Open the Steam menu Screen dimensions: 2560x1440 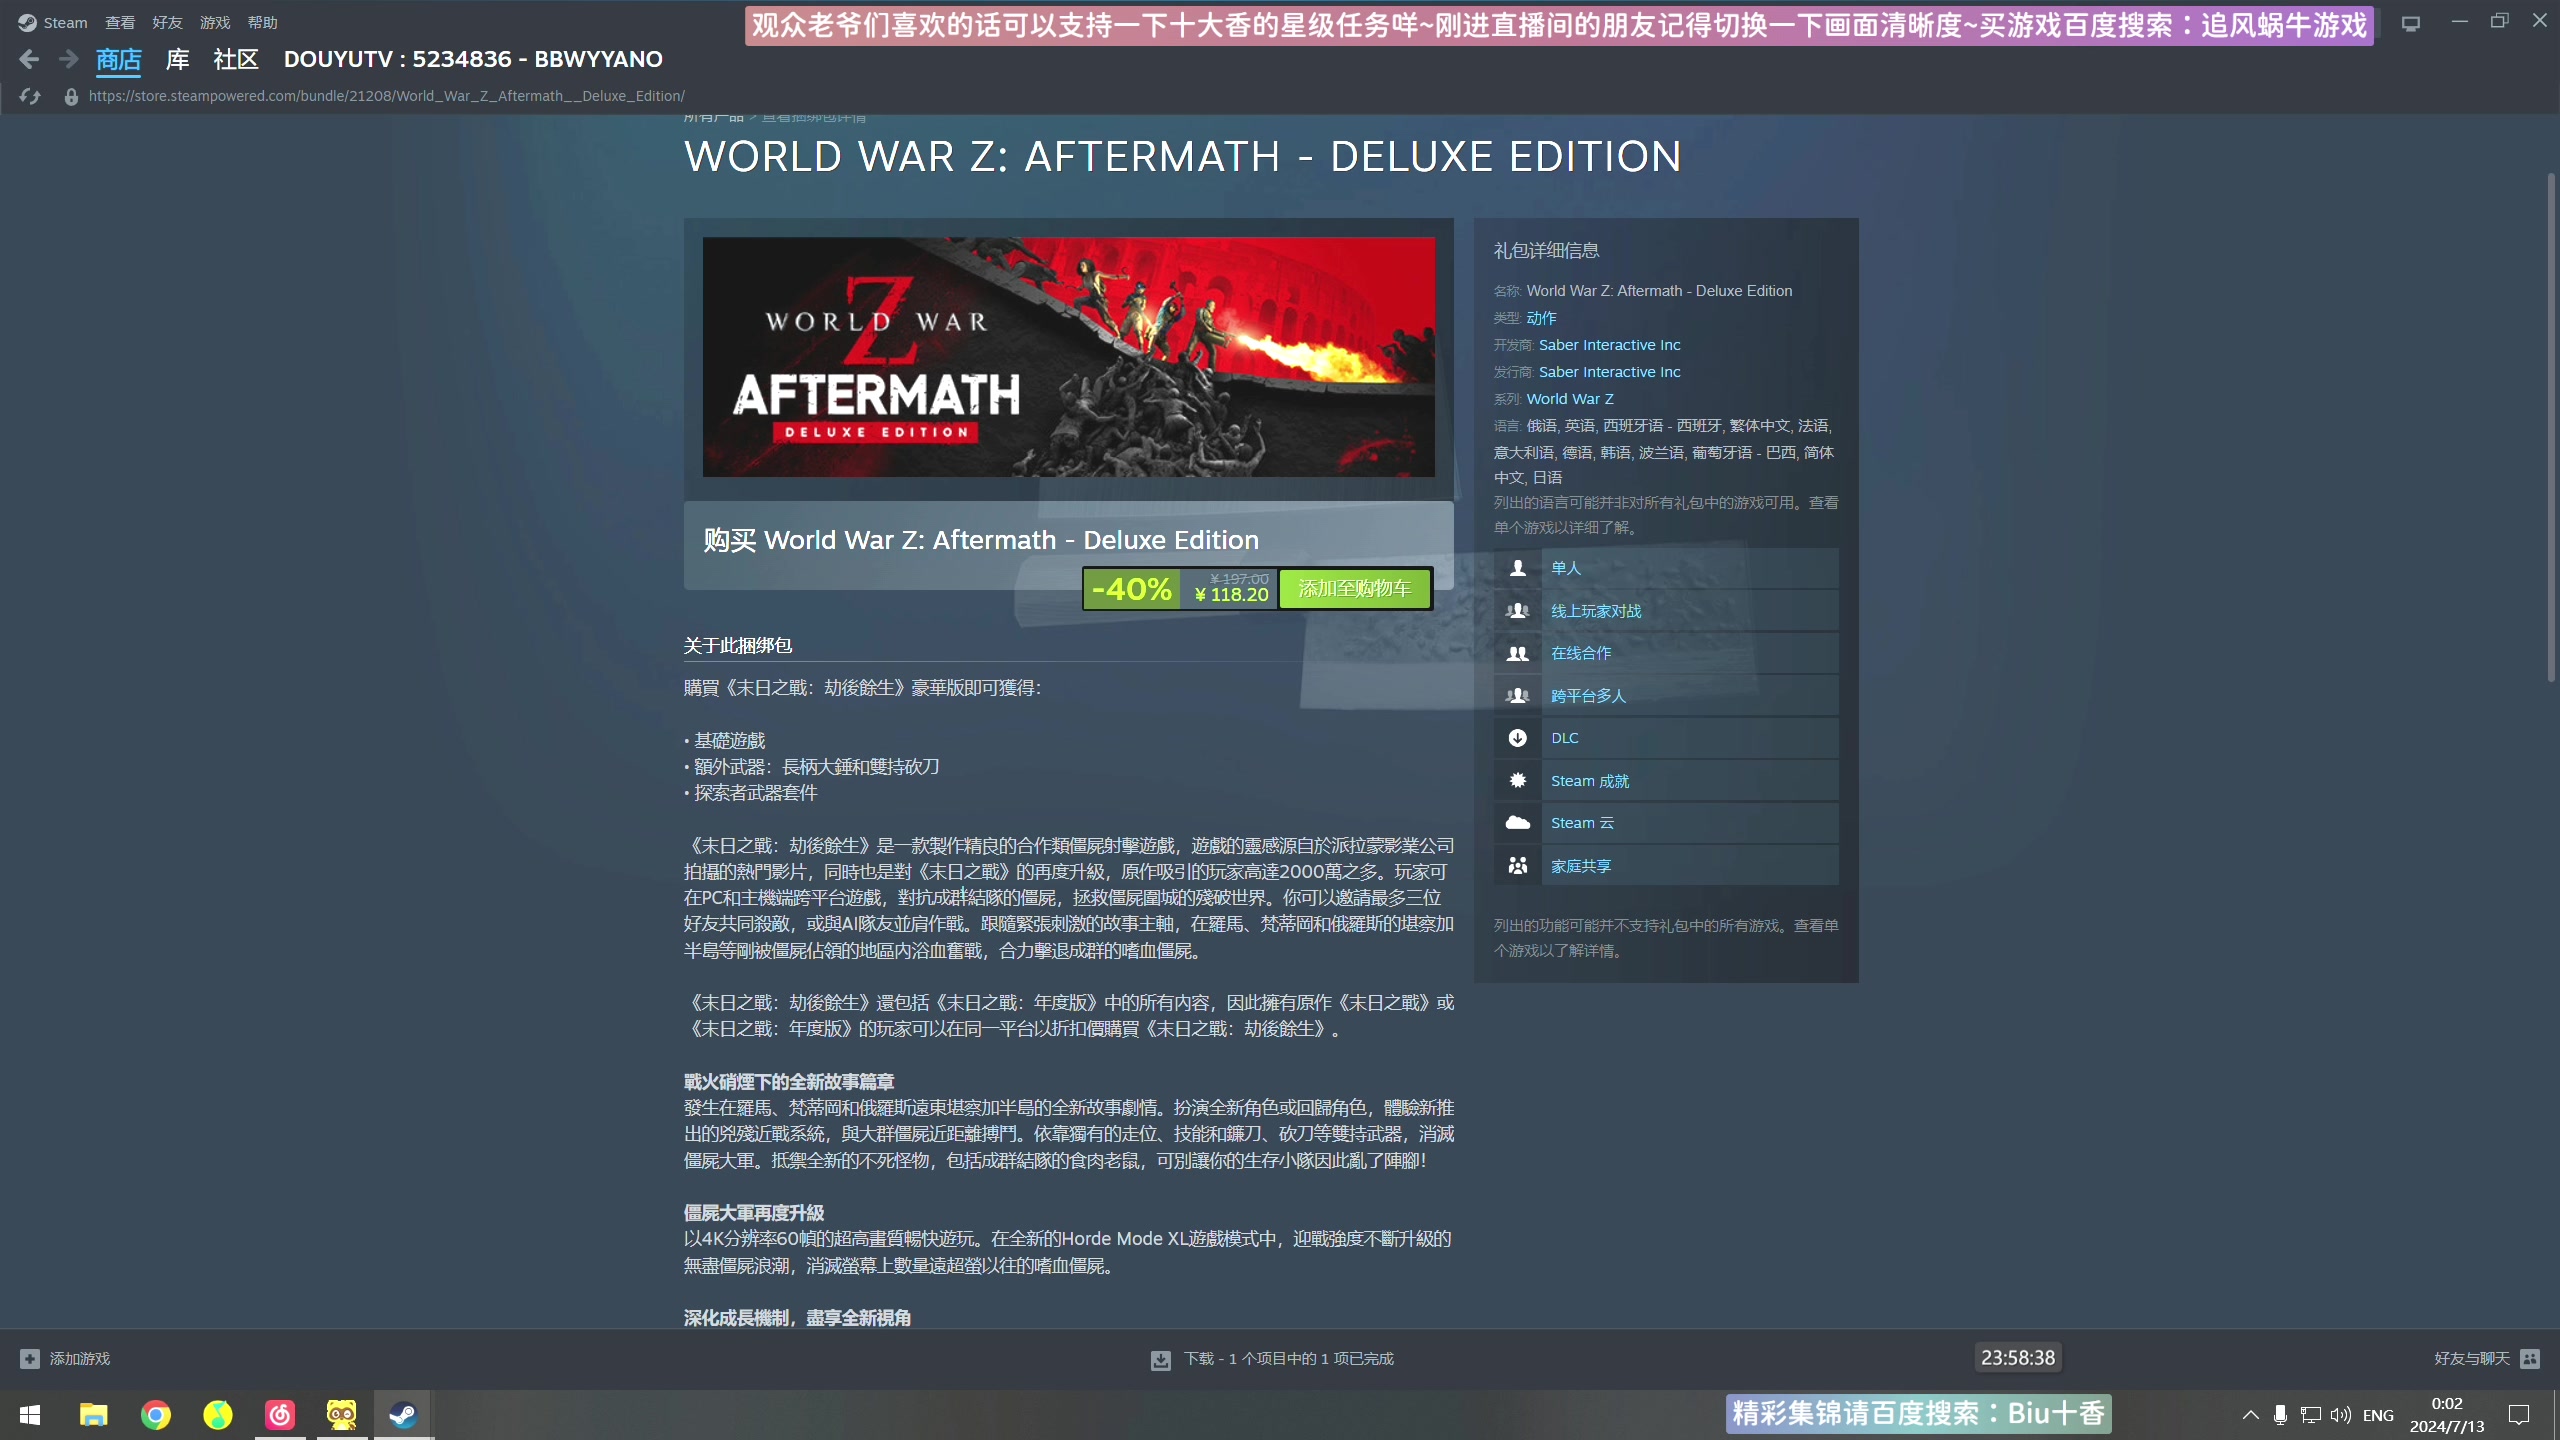coord(65,22)
